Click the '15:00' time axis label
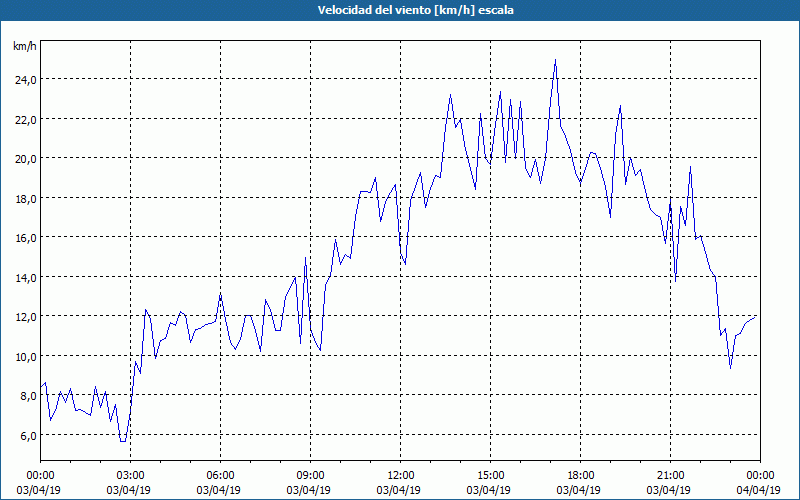Screen dimensions: 800x500 (490, 476)
